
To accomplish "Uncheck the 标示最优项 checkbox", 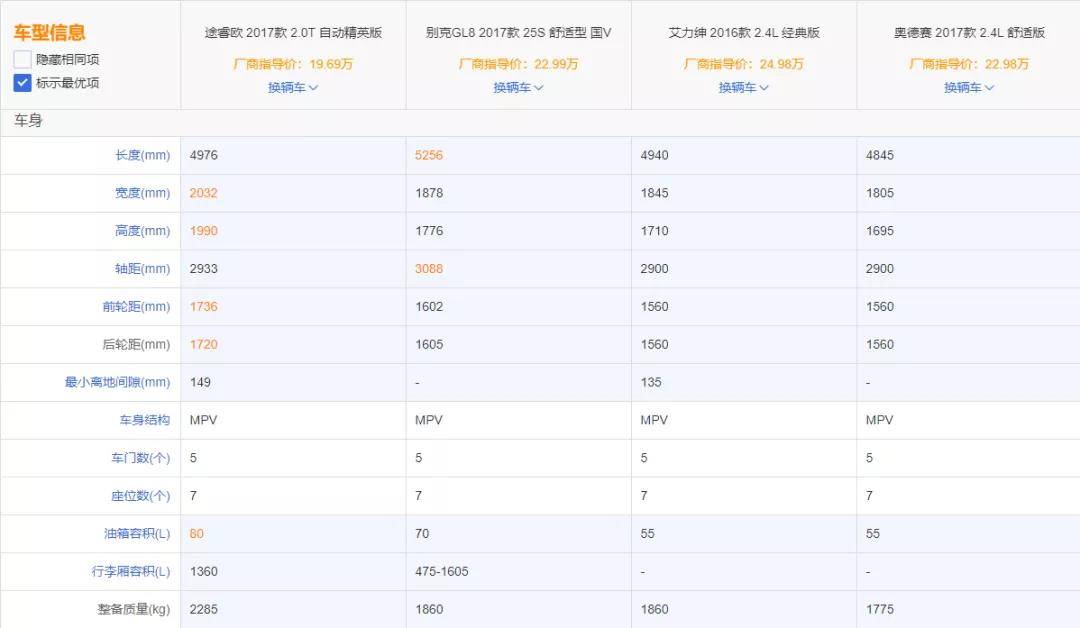I will pos(22,83).
